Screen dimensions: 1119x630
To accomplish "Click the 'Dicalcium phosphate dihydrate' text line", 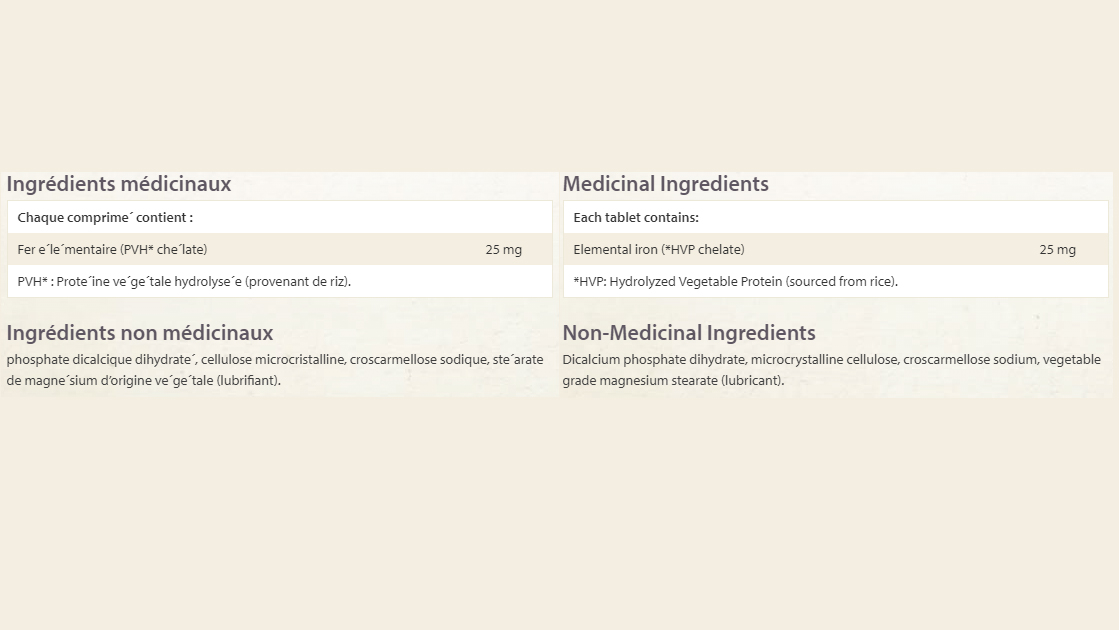I will (x=653, y=359).
